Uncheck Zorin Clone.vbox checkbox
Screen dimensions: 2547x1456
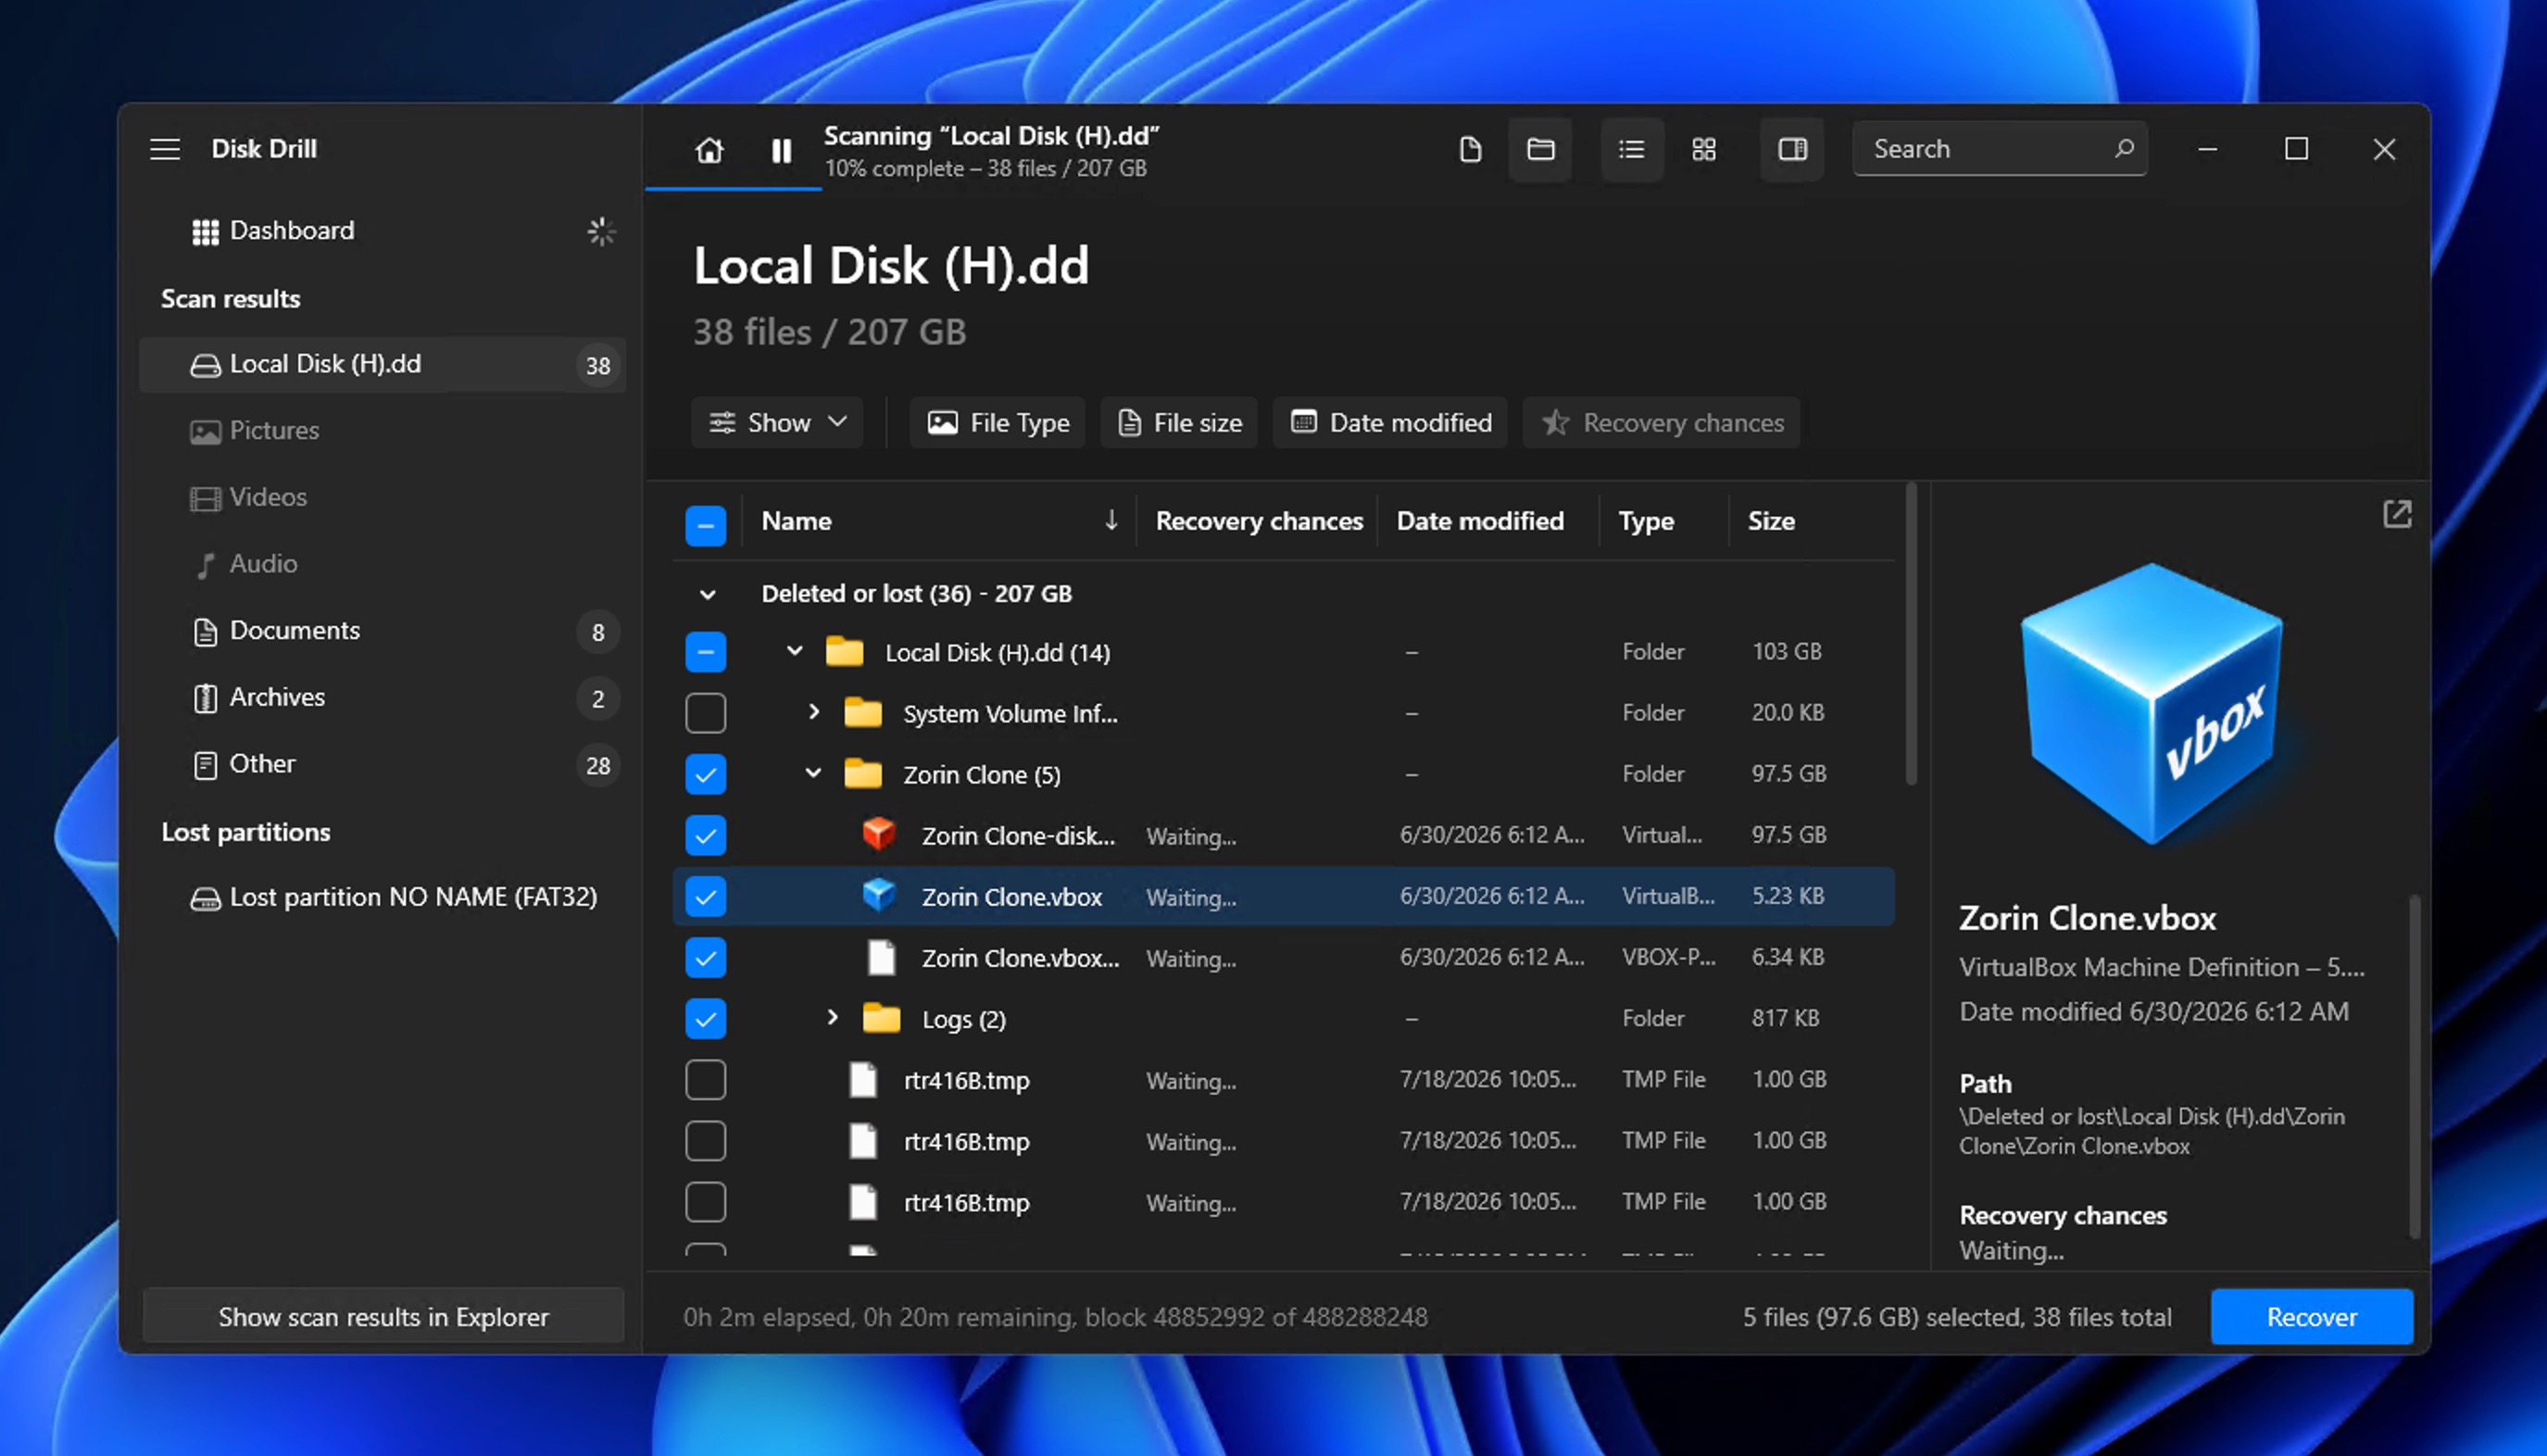tap(705, 896)
